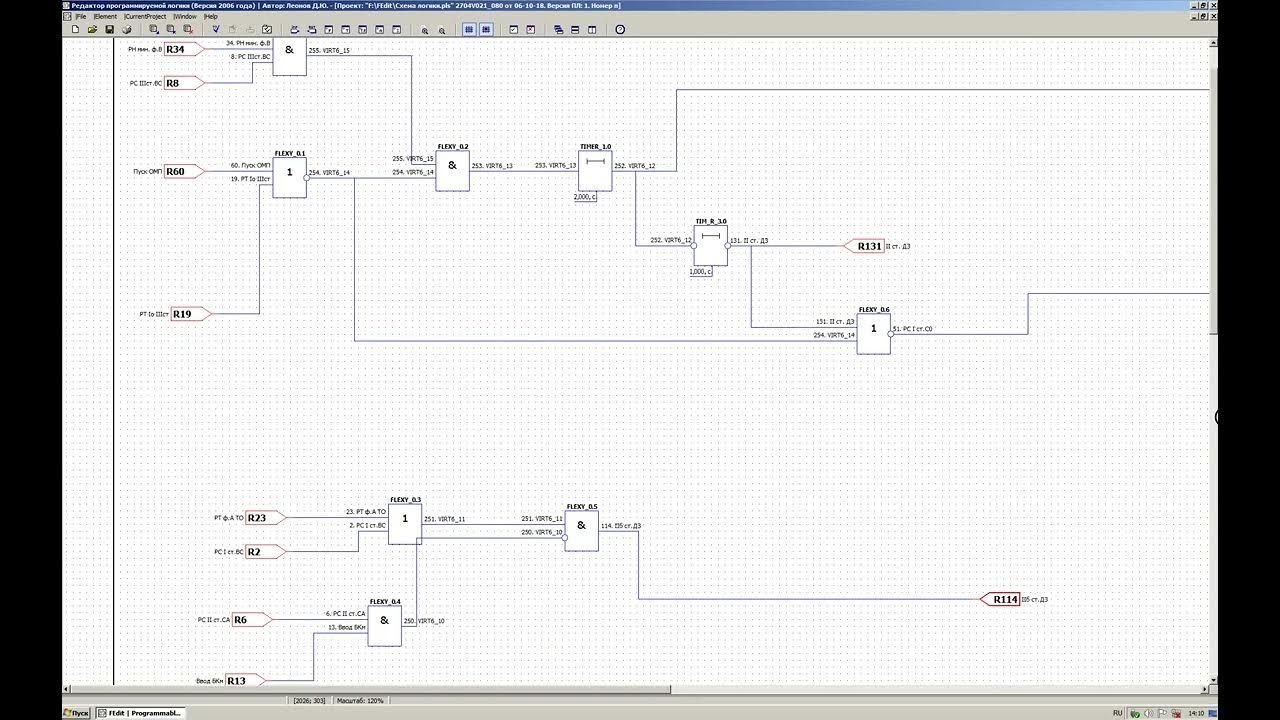Select the TIMER_1.0 block
The height and width of the screenshot is (720, 1280).
tap(596, 170)
